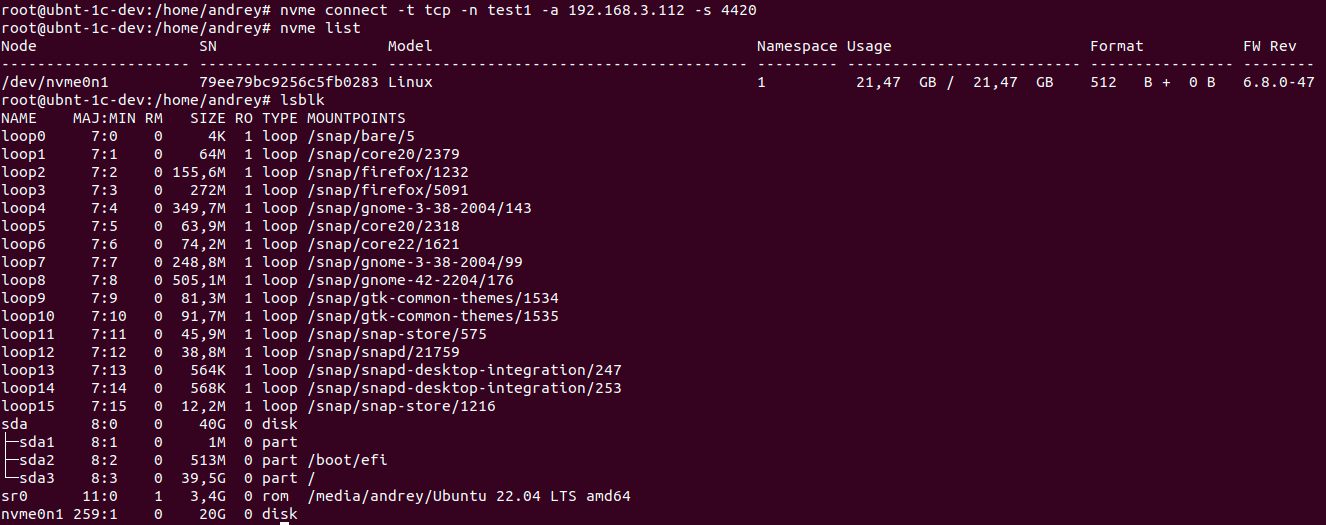Viewport: 1326px width, 525px height.
Task: Click the Node column header
Action: 19,46
